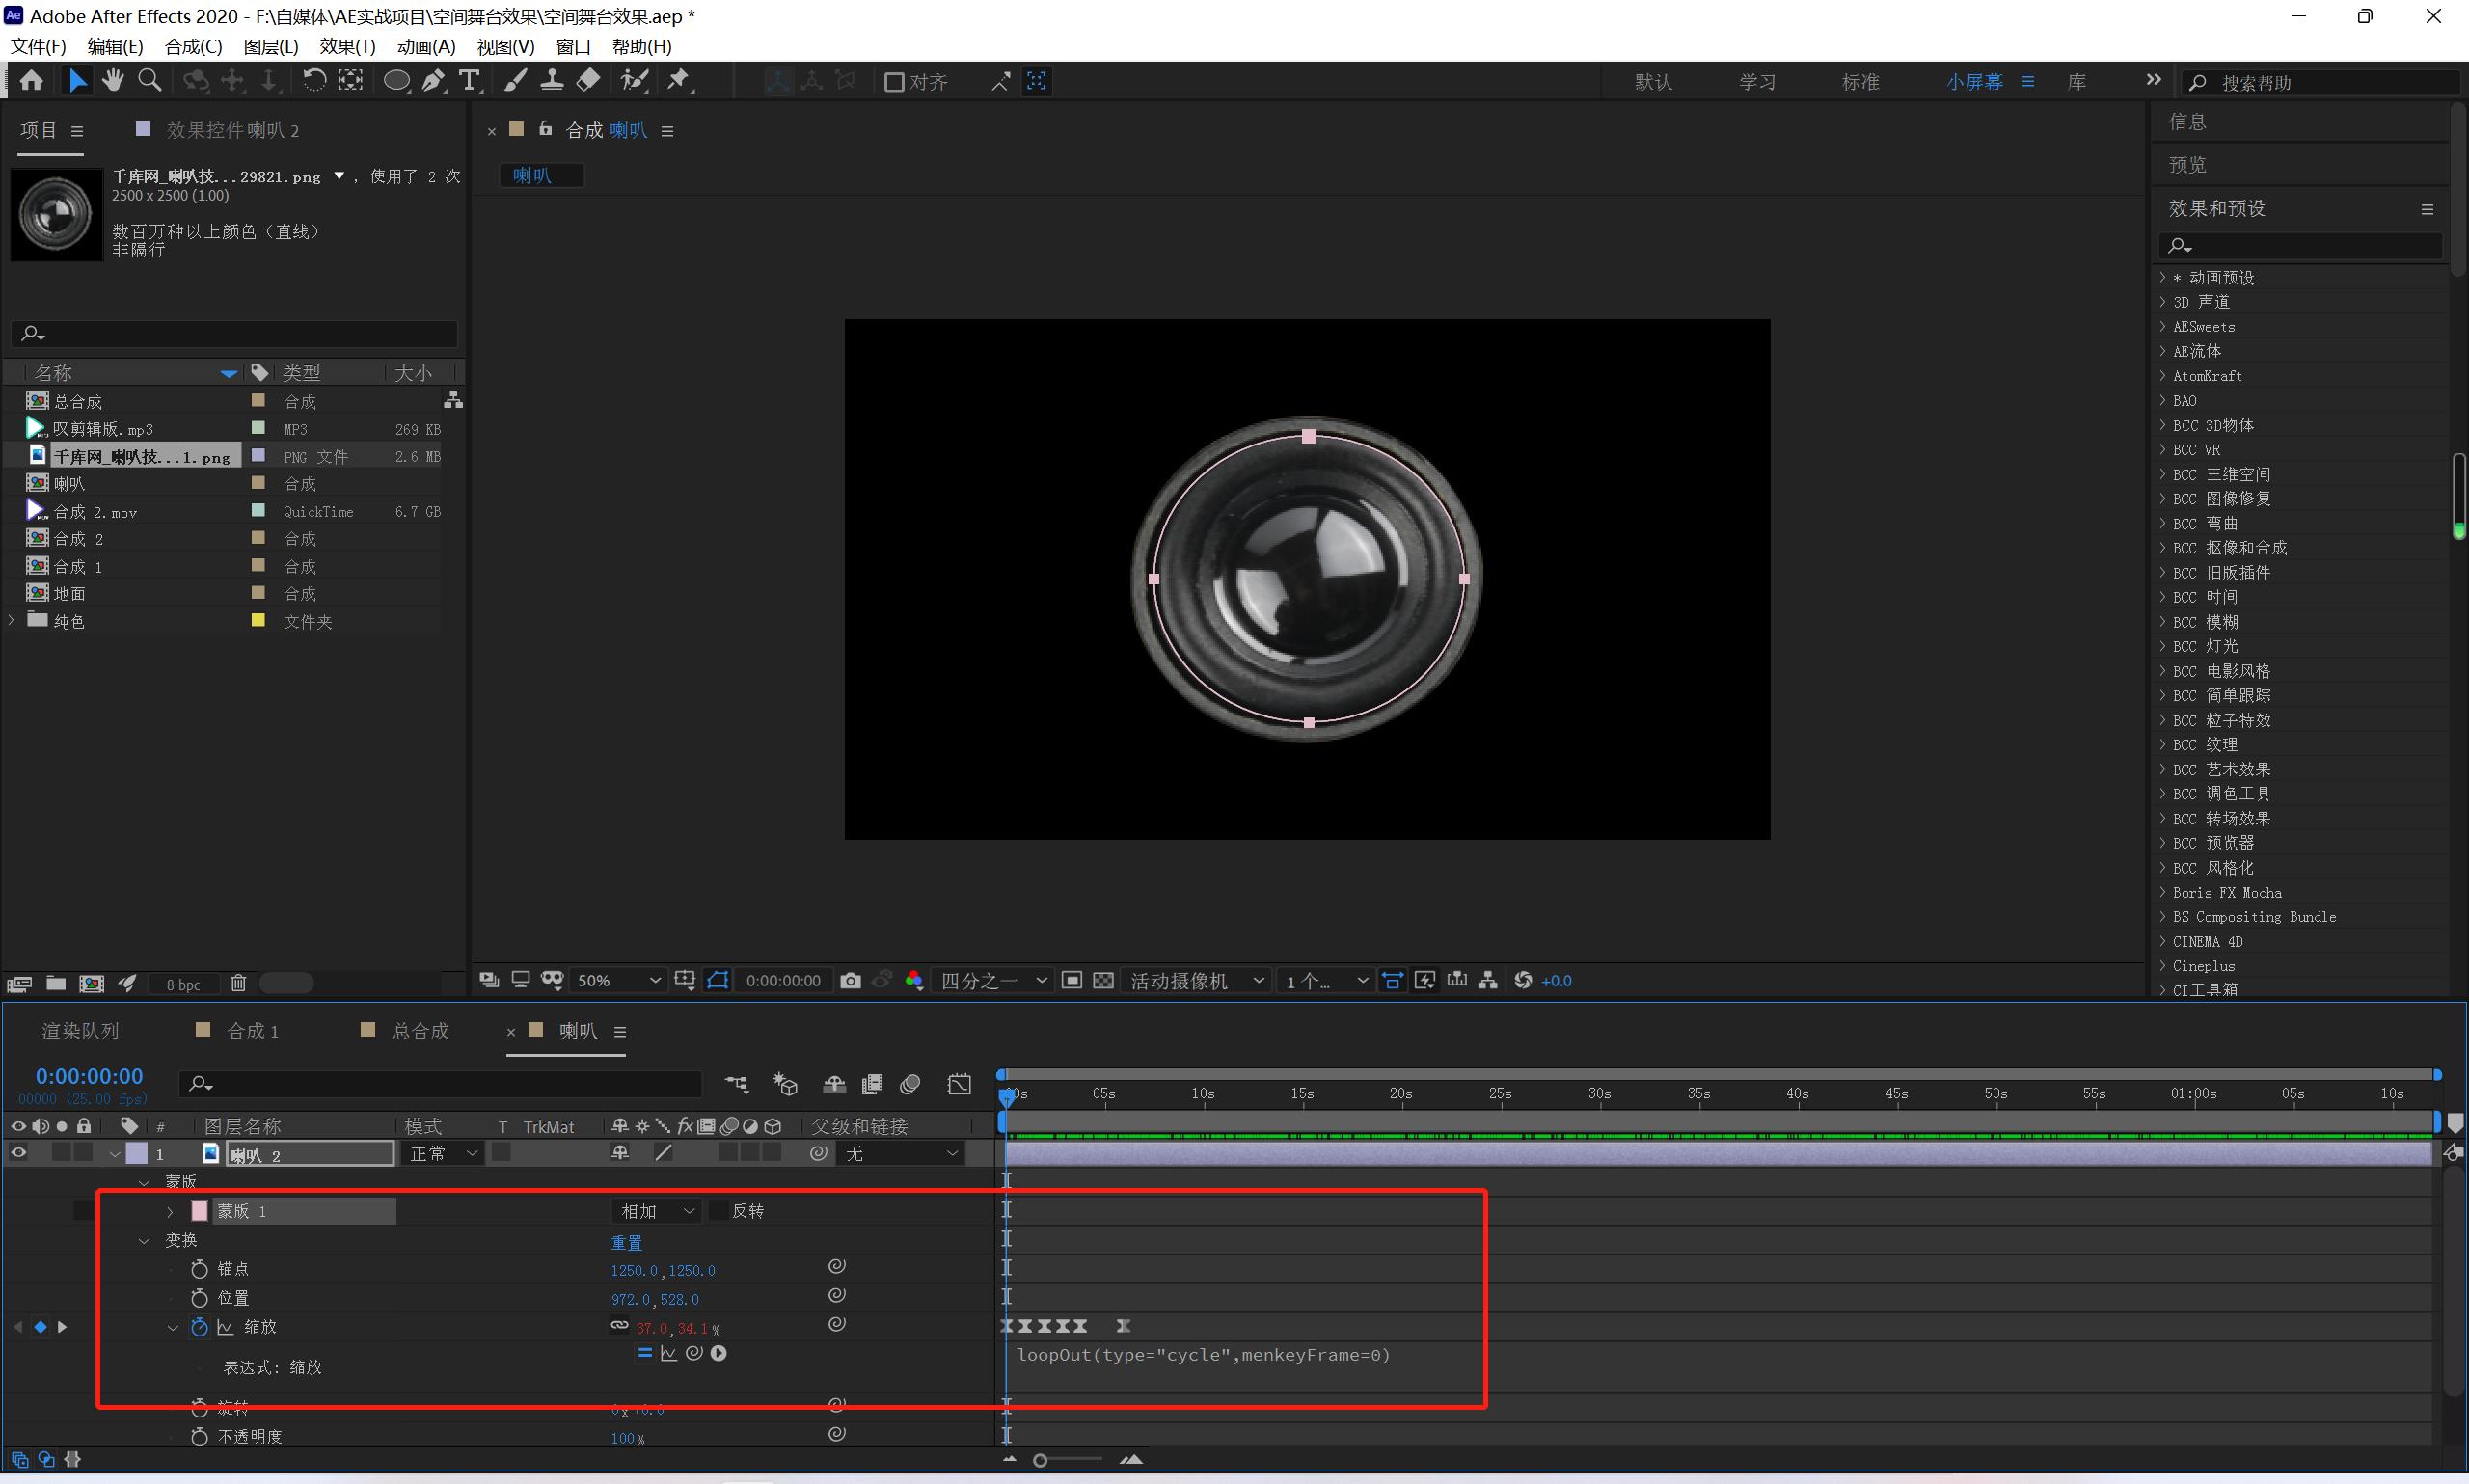Select the Roto Brush tool
This screenshot has width=2469, height=1484.
click(634, 81)
